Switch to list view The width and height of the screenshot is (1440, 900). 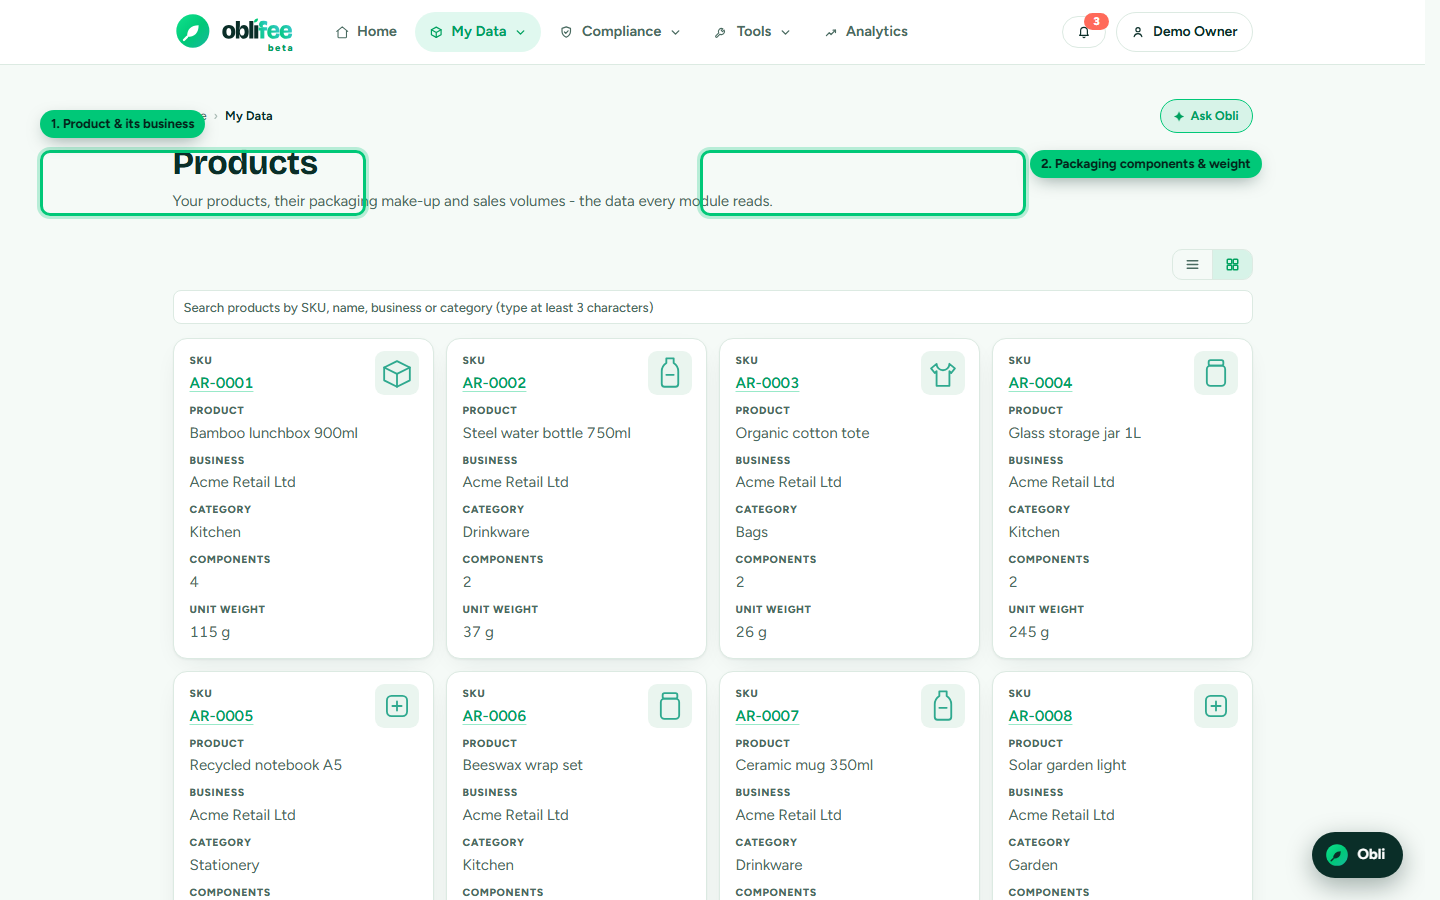click(x=1192, y=265)
